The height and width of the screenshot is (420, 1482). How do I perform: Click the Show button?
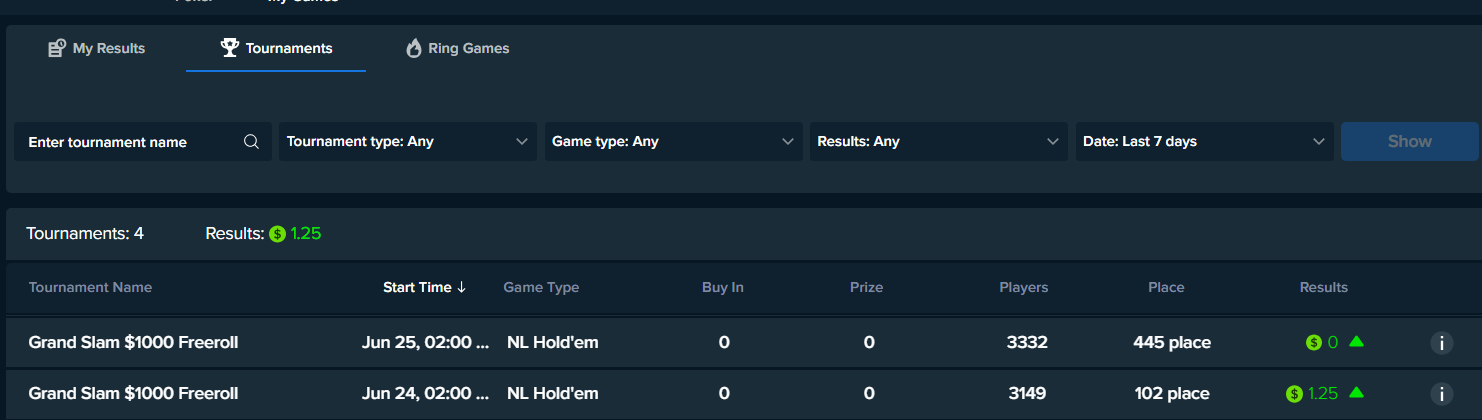pyautogui.click(x=1409, y=142)
